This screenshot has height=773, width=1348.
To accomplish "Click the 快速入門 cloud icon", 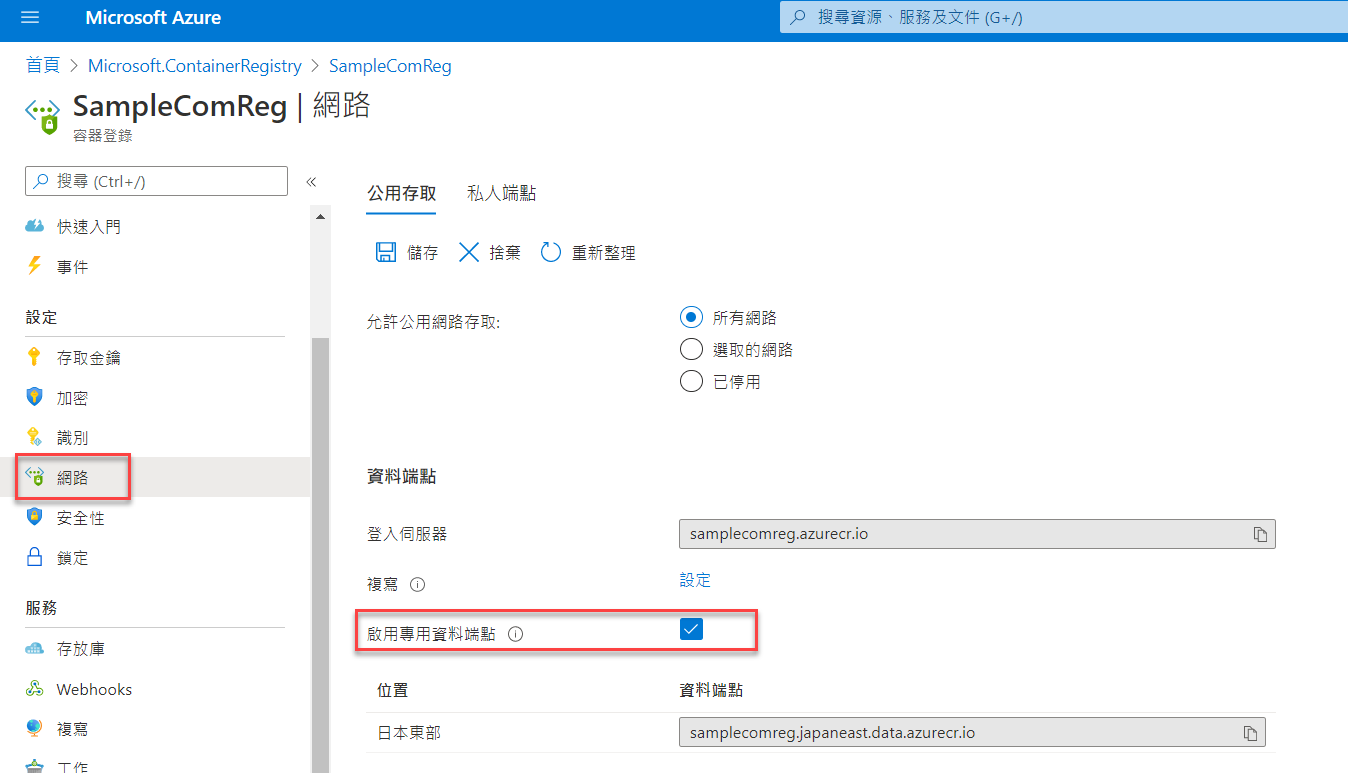I will click(x=35, y=227).
